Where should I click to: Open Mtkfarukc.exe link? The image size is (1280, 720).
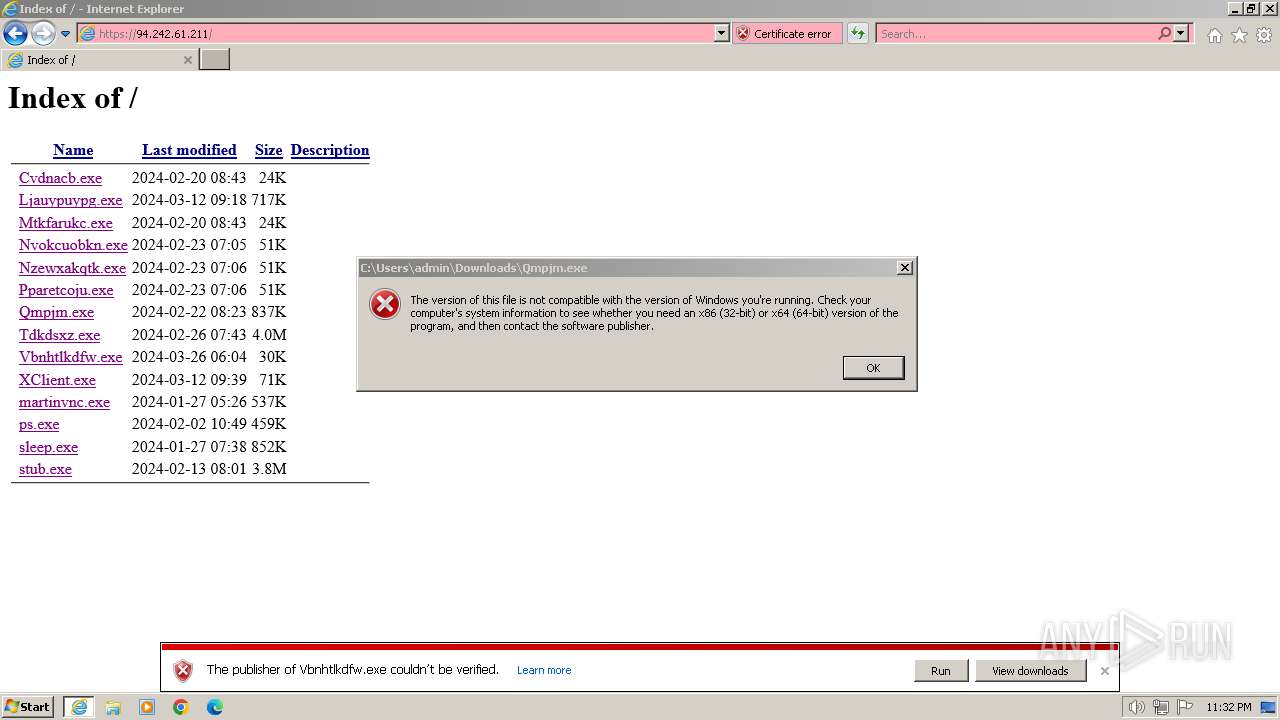click(x=66, y=223)
